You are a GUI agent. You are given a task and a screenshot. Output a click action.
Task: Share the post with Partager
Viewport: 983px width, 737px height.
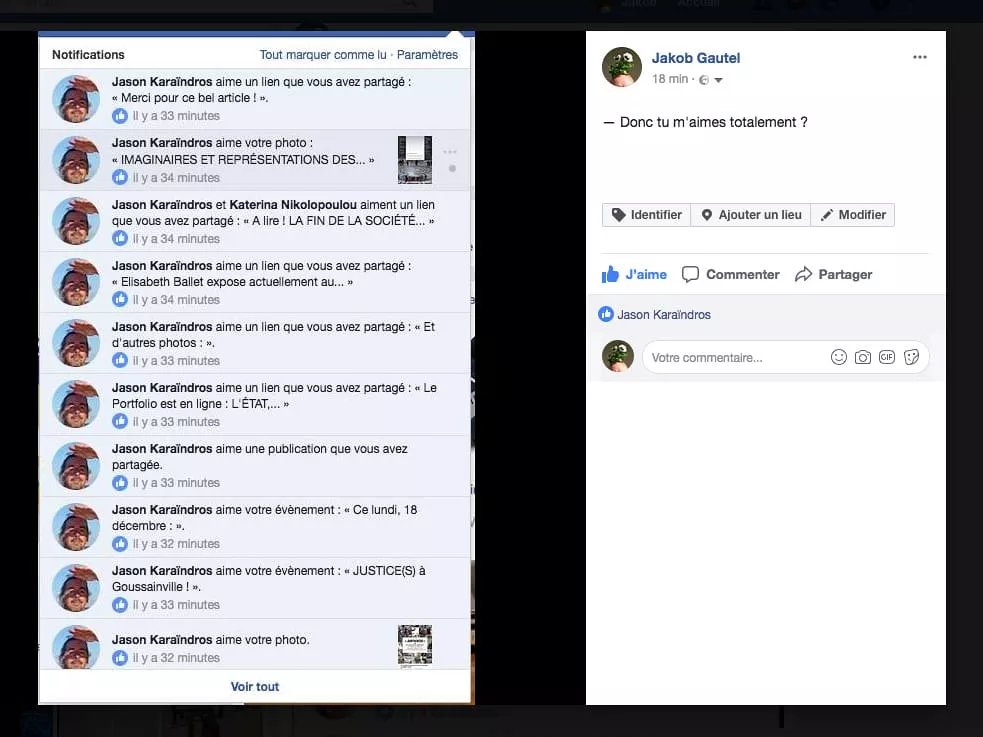833,274
